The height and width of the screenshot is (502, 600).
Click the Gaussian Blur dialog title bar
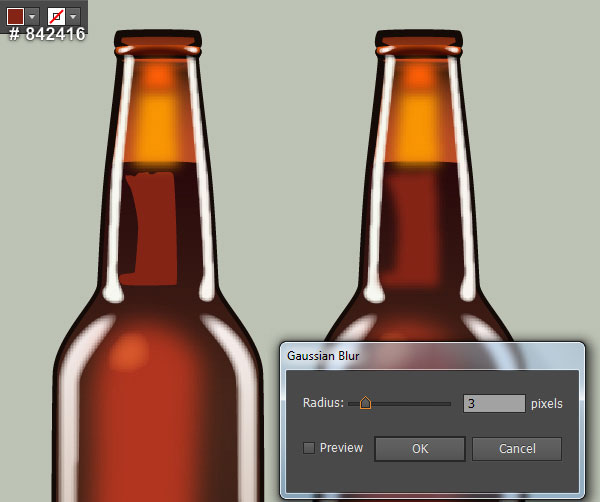(x=432, y=356)
